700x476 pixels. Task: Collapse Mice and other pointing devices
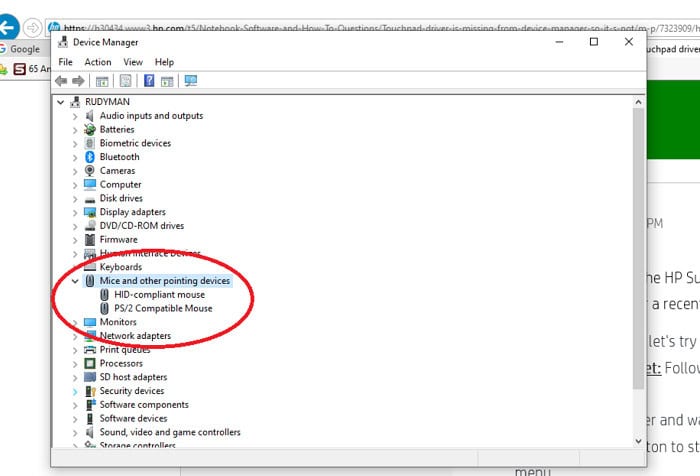(x=75, y=281)
